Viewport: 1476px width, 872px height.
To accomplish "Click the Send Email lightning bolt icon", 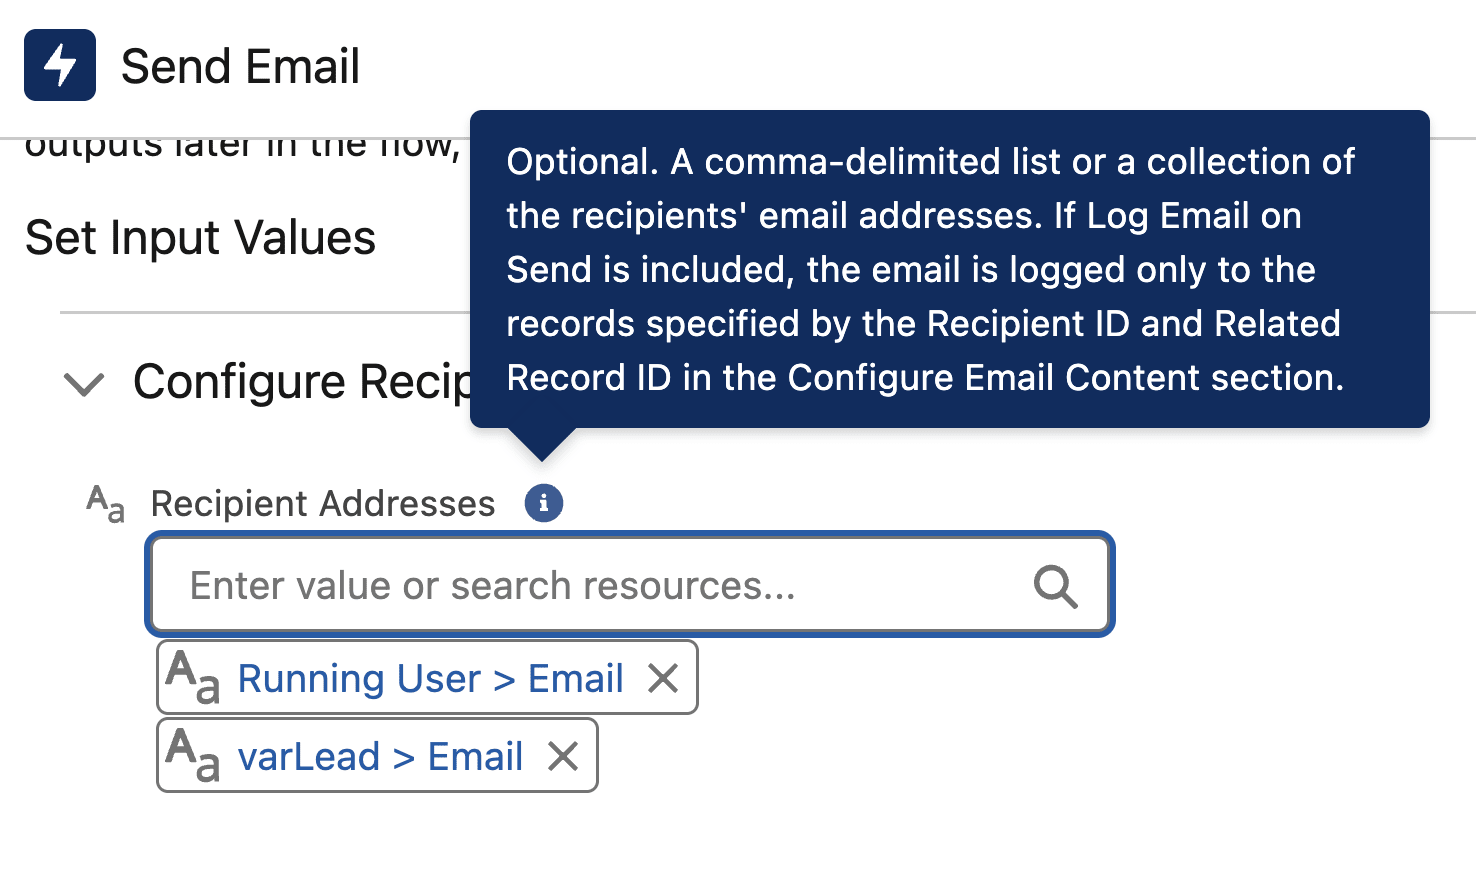I will point(60,65).
